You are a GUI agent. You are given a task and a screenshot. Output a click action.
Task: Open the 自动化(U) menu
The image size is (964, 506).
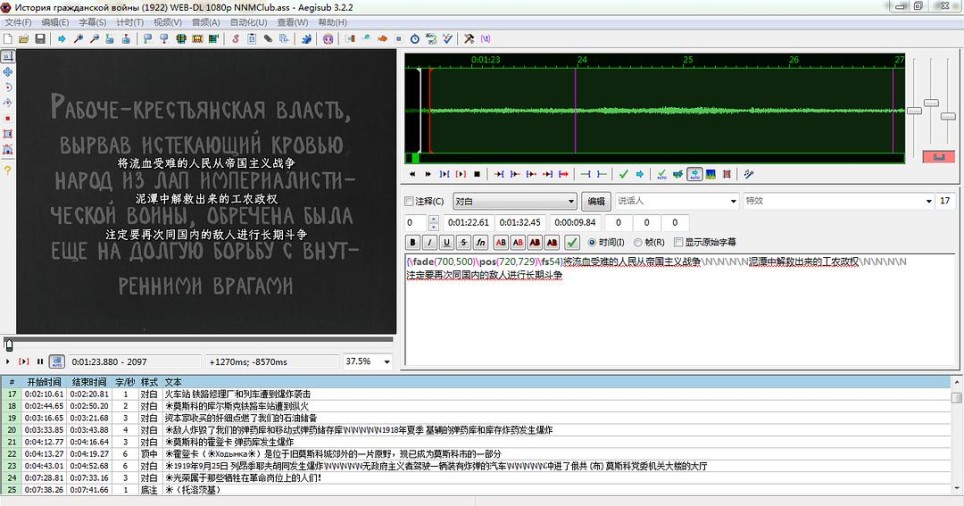point(248,22)
